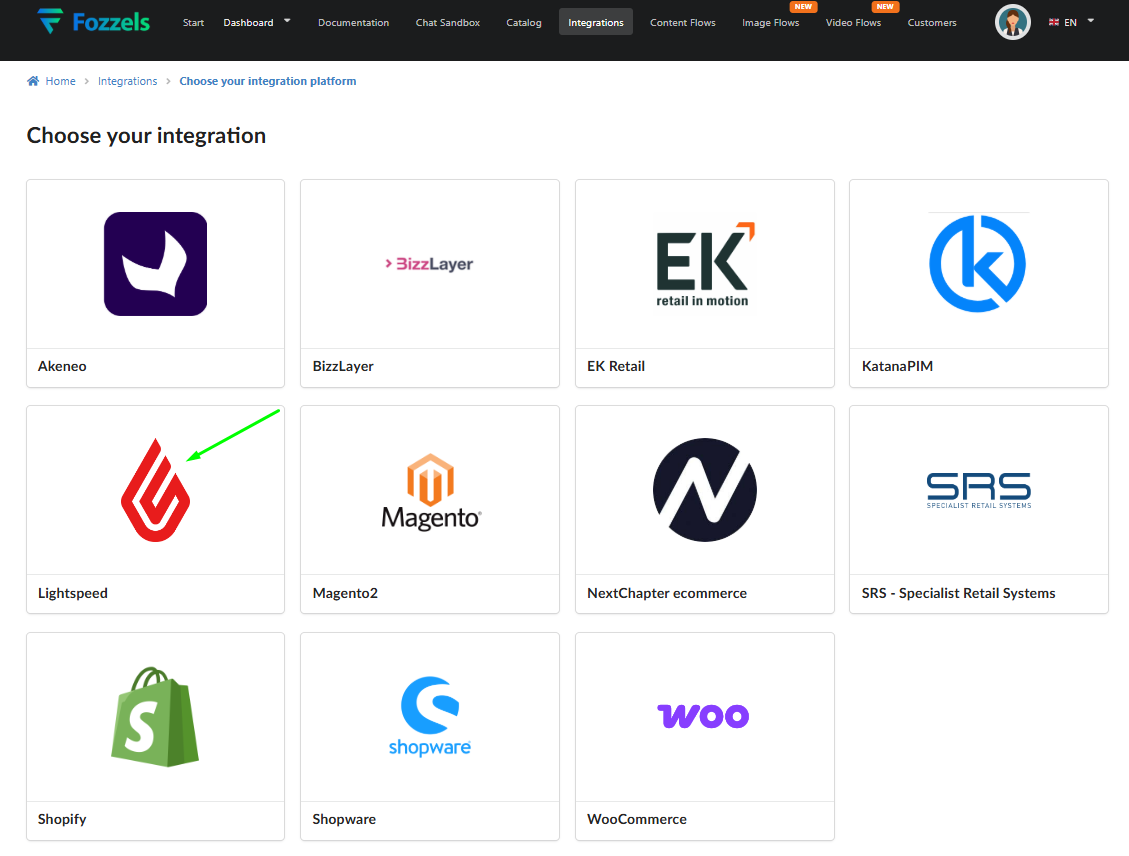Click the Shopware card label
Viewport: 1129px width, 856px height.
(x=344, y=819)
